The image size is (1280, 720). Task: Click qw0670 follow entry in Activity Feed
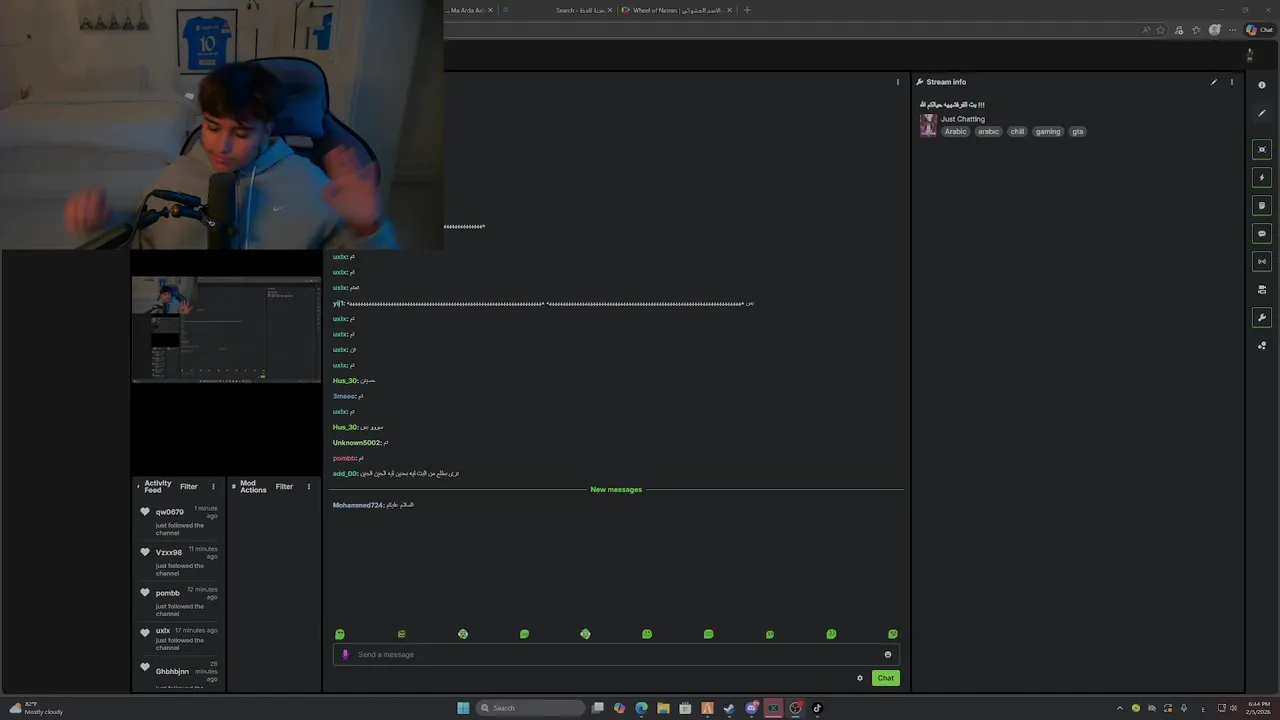point(179,520)
